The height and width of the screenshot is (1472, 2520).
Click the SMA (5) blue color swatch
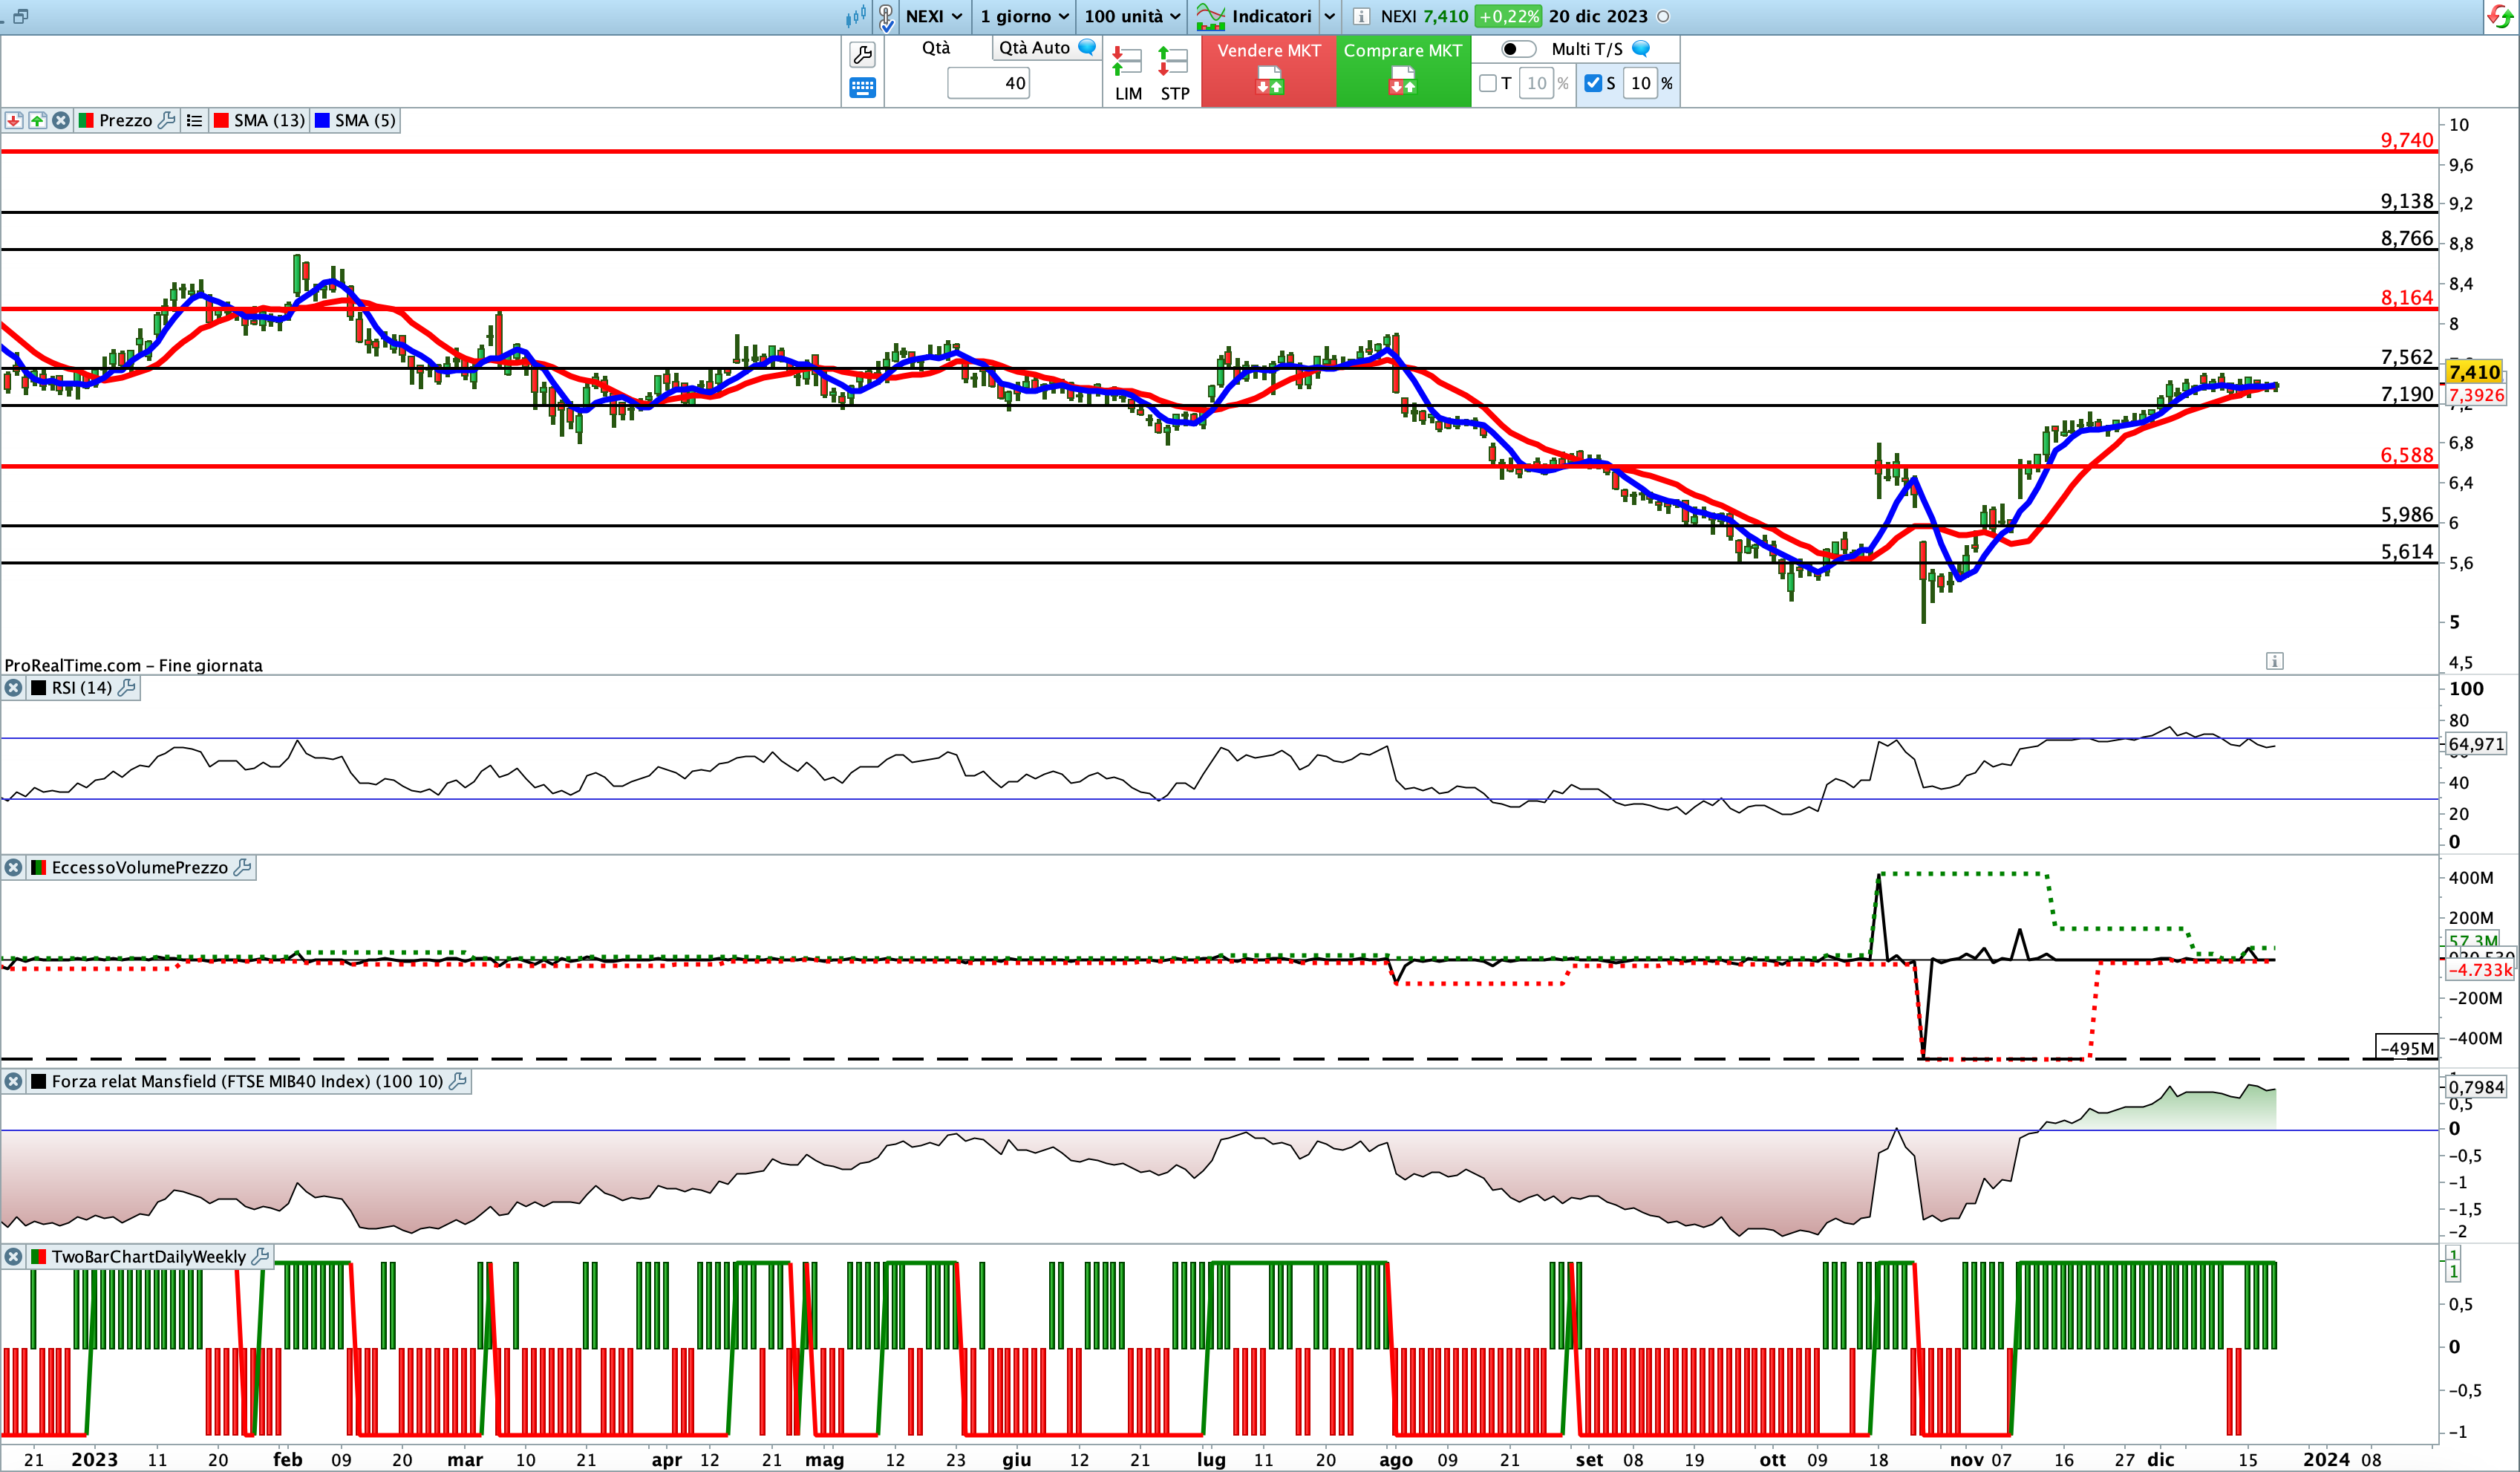tap(322, 120)
